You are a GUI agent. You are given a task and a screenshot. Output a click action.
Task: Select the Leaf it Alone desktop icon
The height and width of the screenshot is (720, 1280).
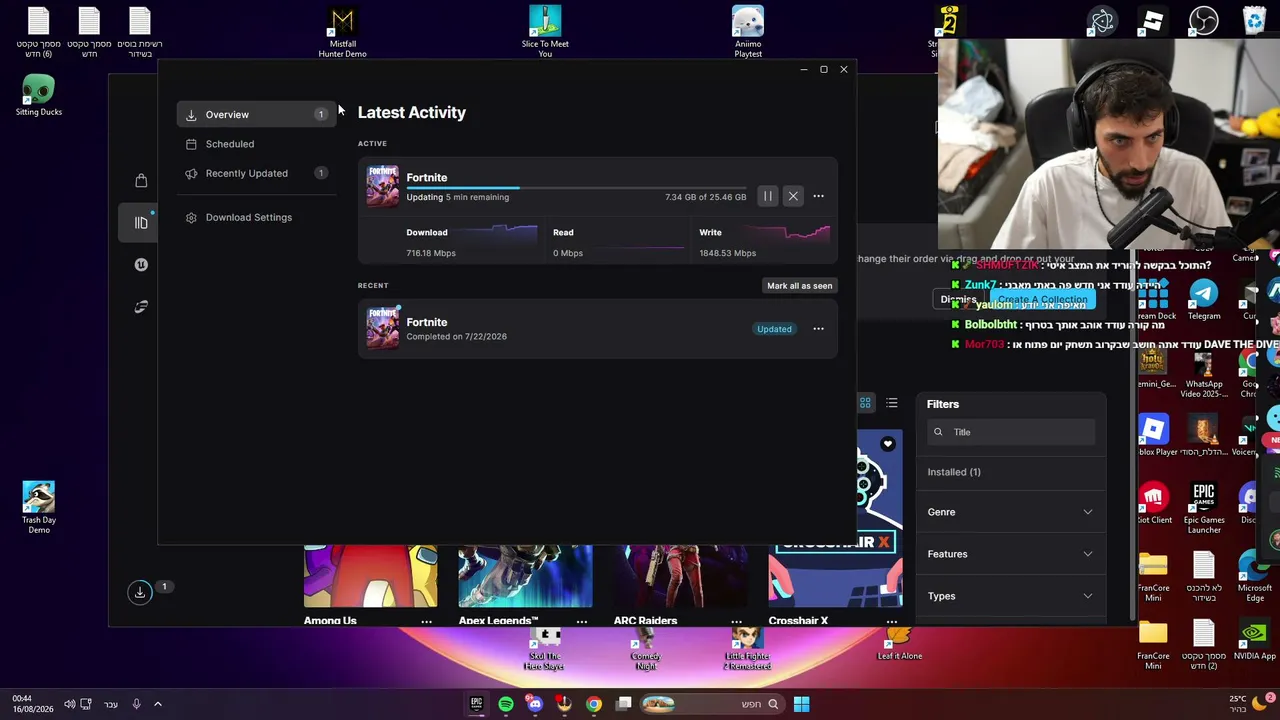899,645
